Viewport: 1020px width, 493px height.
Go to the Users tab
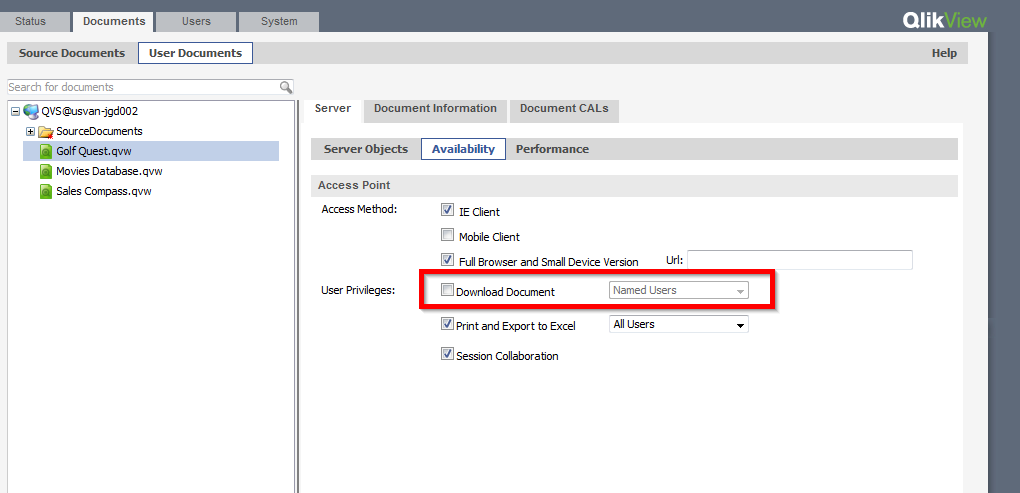coord(196,21)
